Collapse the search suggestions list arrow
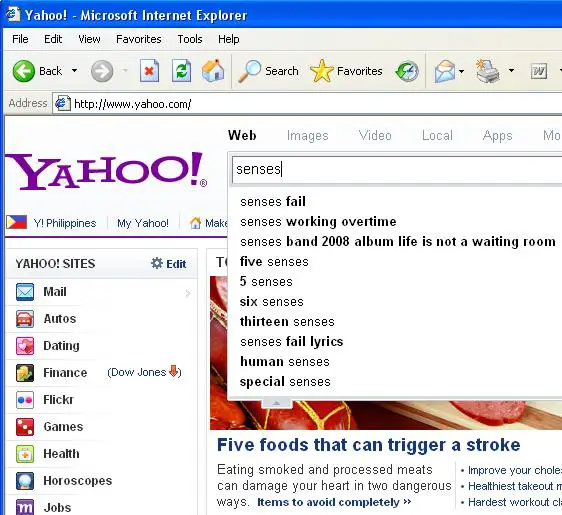 pyautogui.click(x=276, y=403)
